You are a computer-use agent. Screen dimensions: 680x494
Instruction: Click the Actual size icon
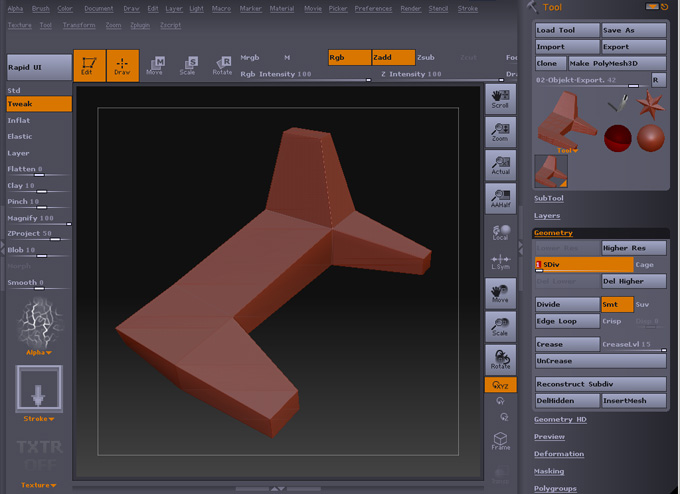(x=500, y=164)
